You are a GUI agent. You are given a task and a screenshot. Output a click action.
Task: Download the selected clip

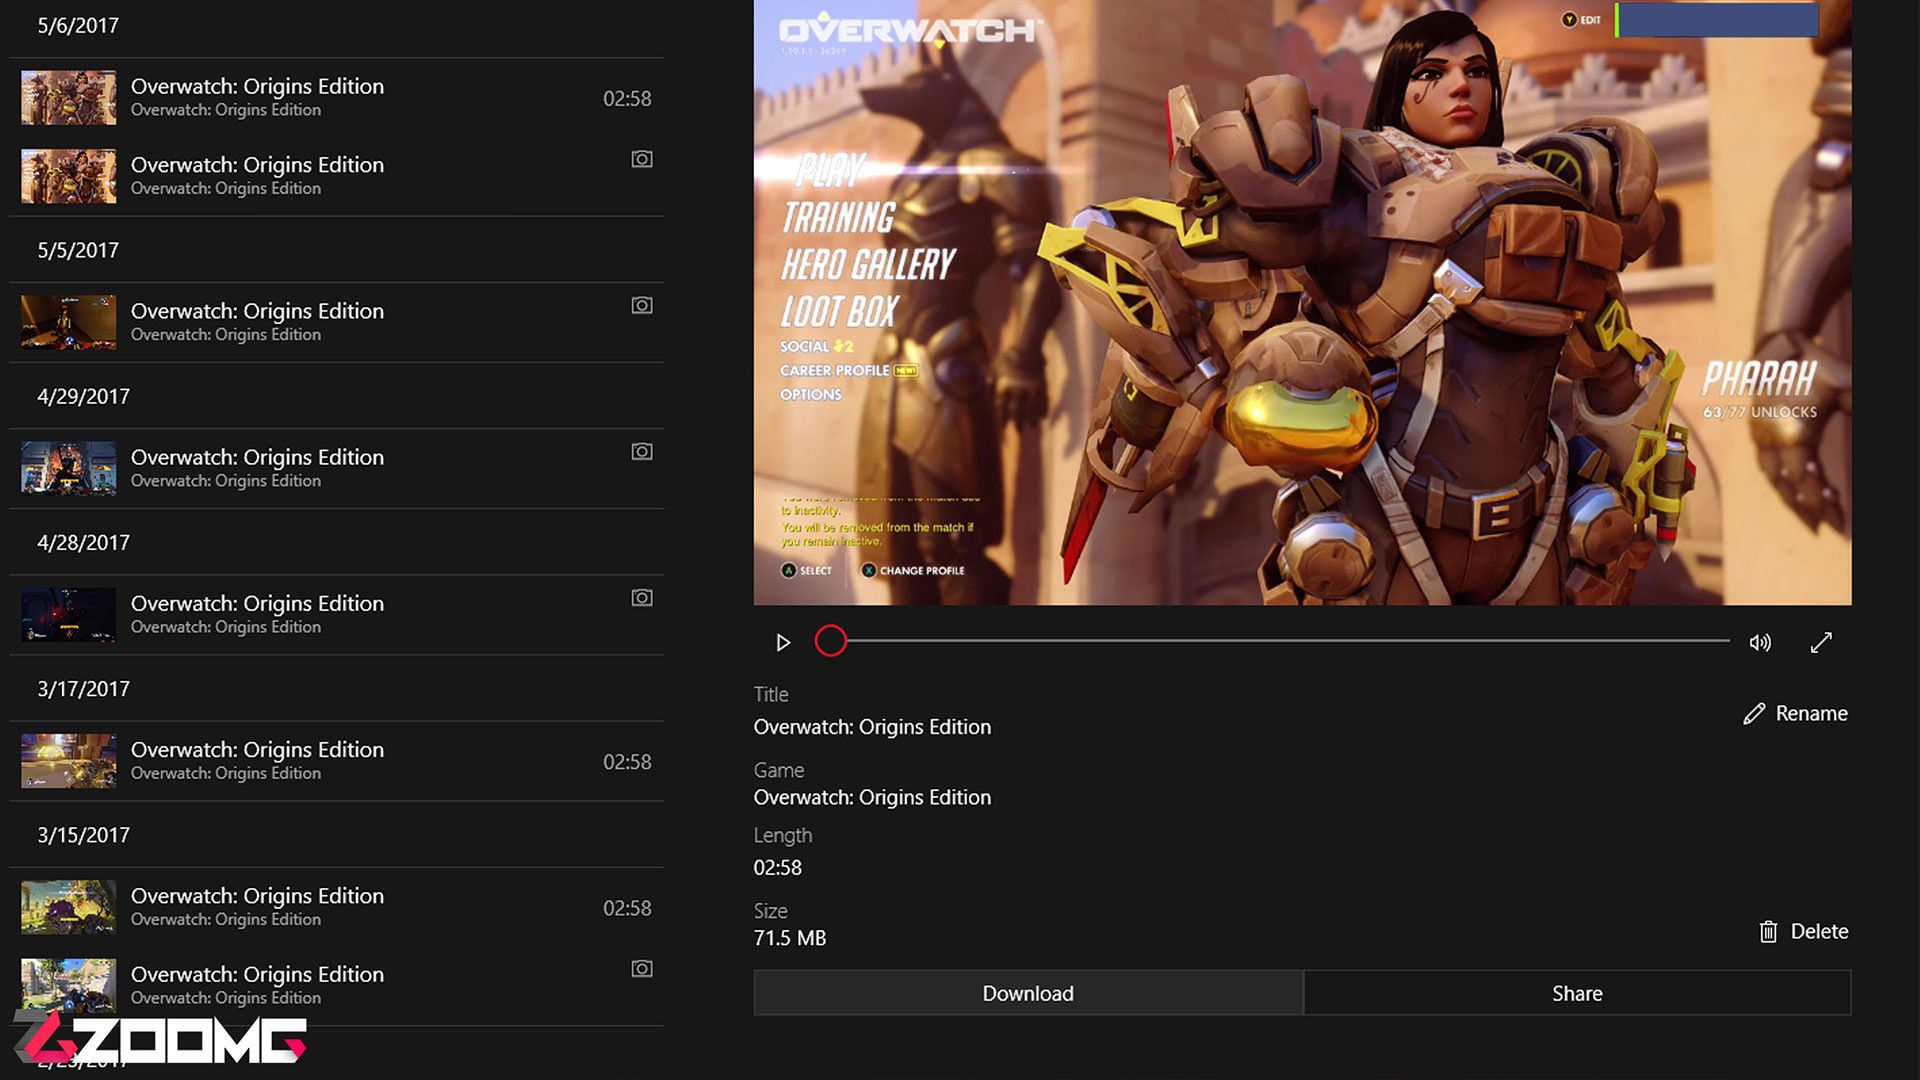1028,993
